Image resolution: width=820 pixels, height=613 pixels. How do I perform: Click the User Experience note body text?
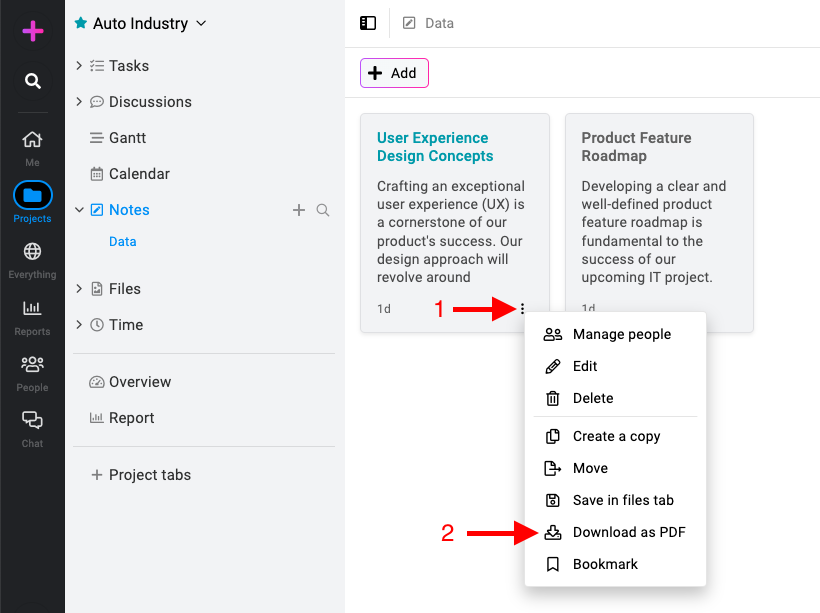pos(450,232)
